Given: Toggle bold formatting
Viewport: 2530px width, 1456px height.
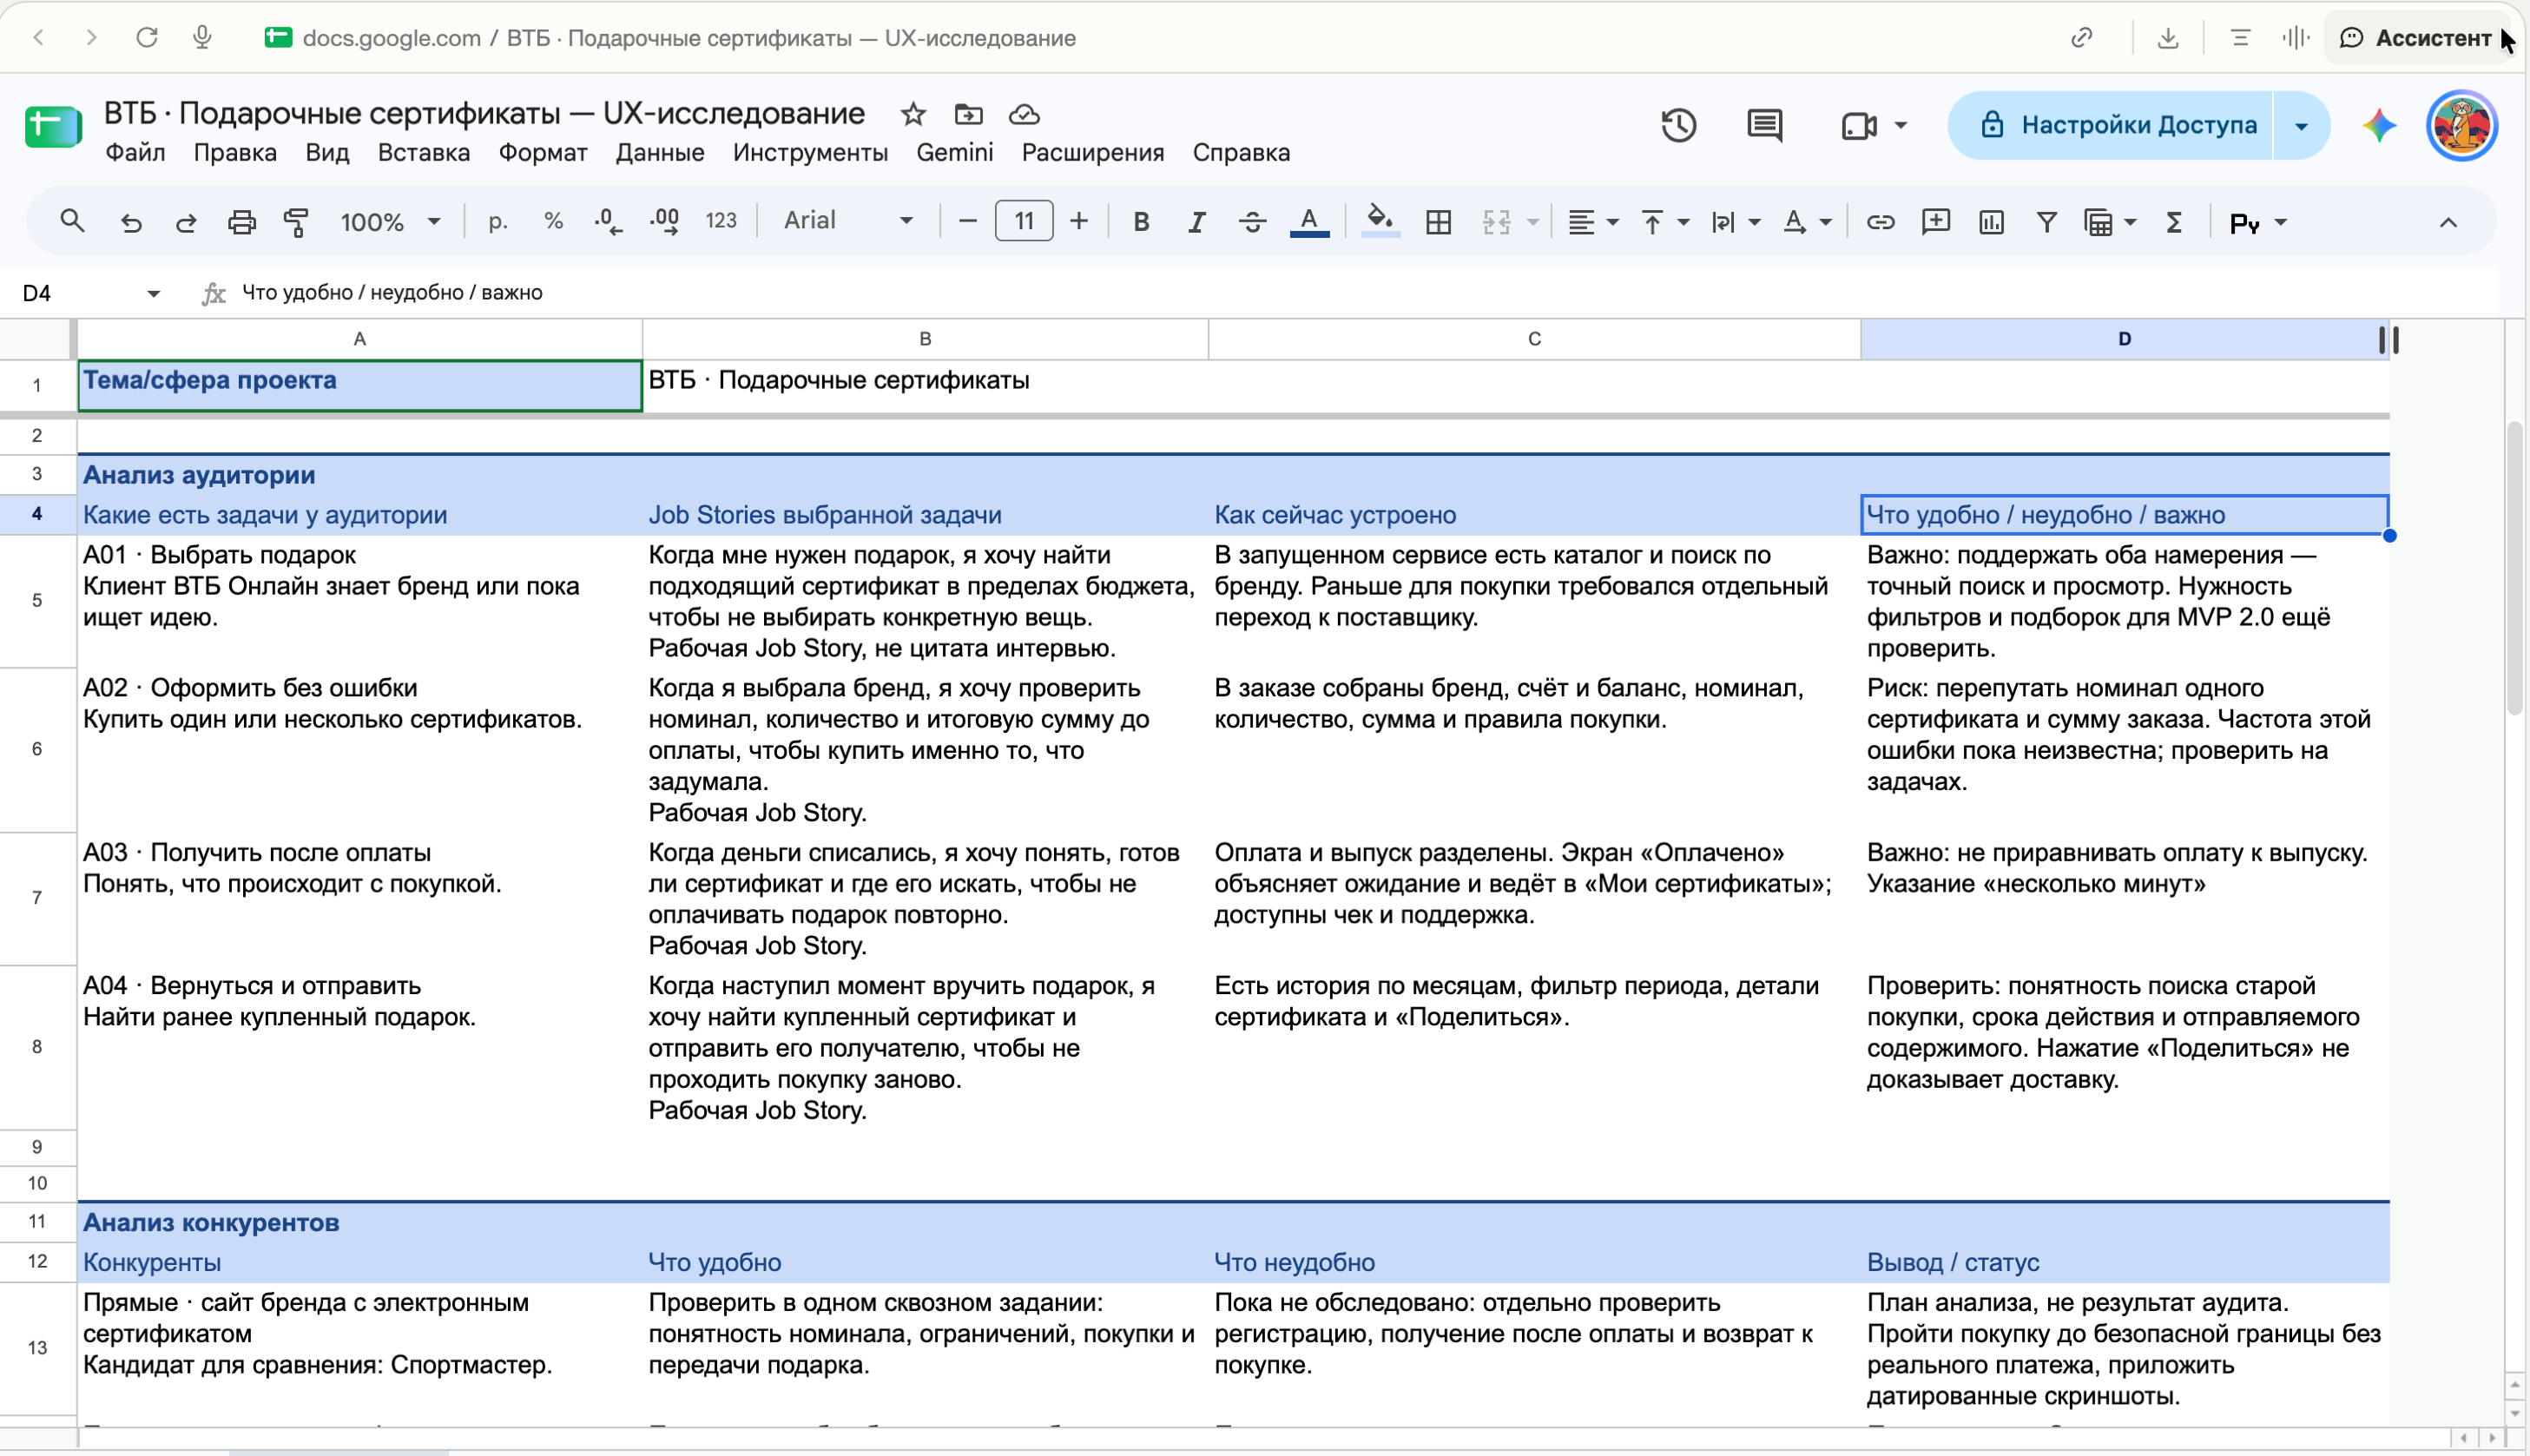Looking at the screenshot, I should point(1141,222).
